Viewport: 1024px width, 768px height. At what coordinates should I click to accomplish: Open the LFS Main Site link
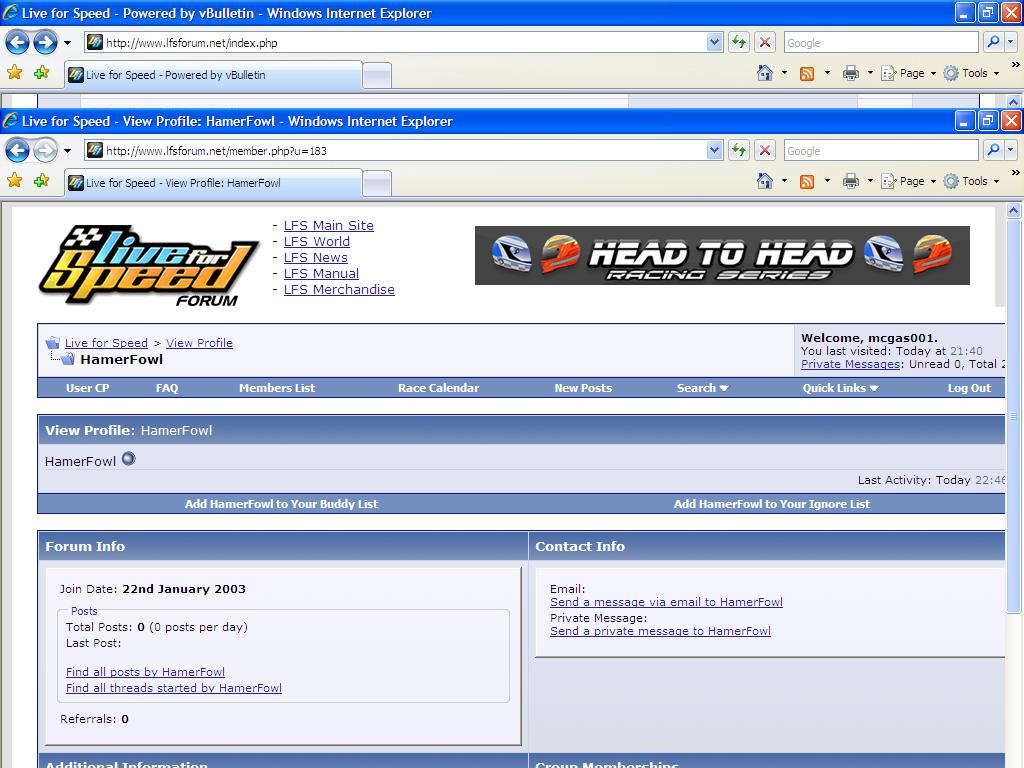(328, 225)
